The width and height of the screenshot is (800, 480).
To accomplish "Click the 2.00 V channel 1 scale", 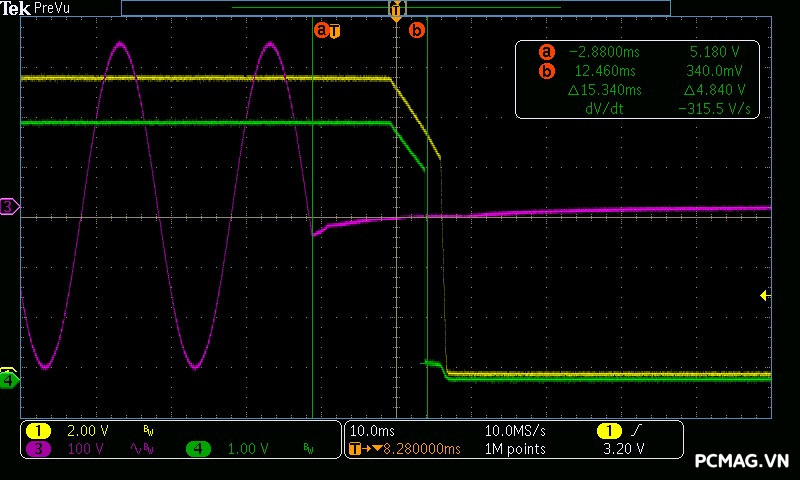I will [x=88, y=431].
